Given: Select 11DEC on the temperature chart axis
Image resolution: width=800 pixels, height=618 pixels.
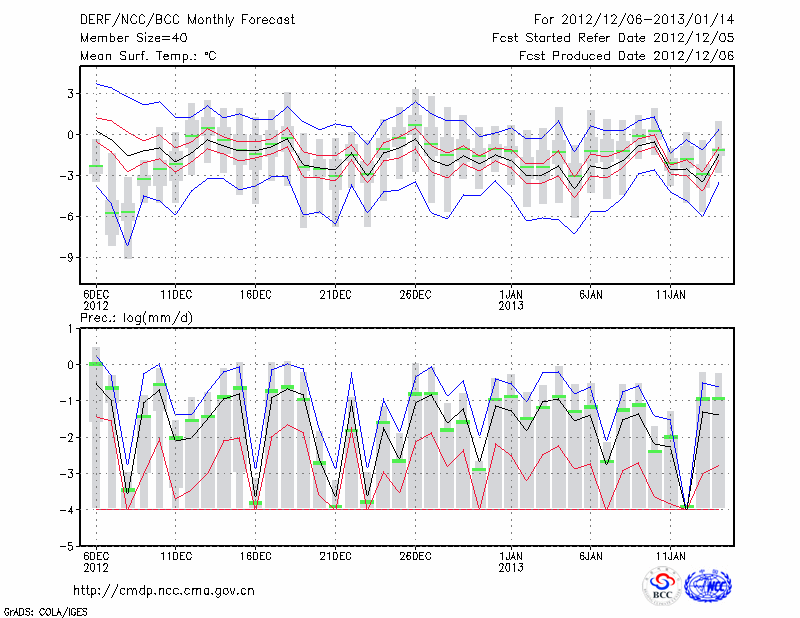Looking at the screenshot, I should click(x=175, y=294).
